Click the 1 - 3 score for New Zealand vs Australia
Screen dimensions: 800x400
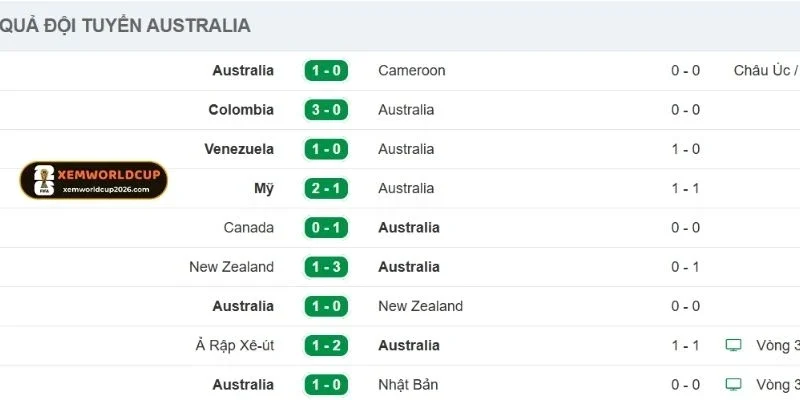coord(326,267)
